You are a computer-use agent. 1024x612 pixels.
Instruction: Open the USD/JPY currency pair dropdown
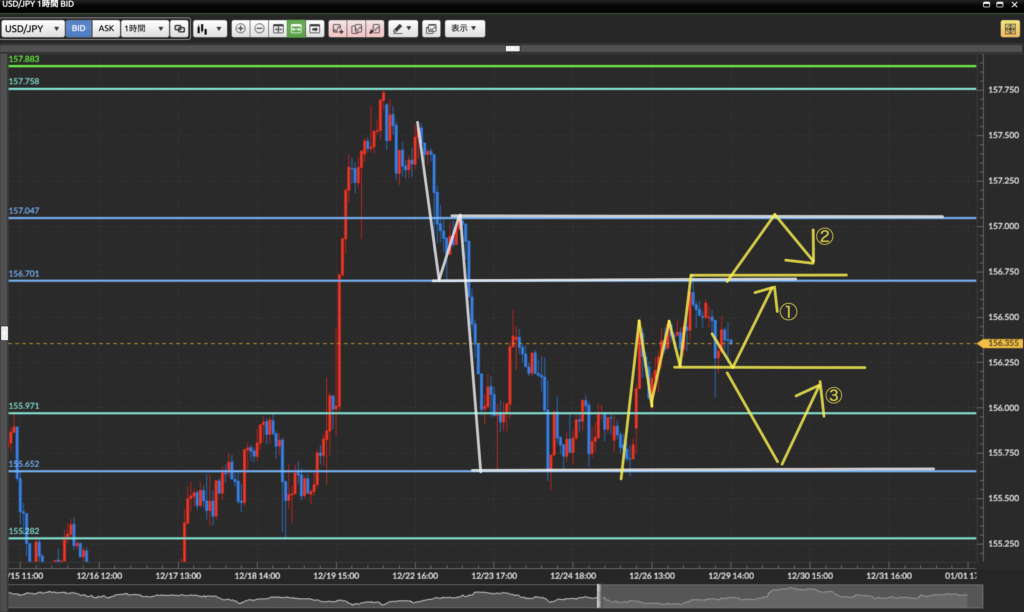[33, 29]
